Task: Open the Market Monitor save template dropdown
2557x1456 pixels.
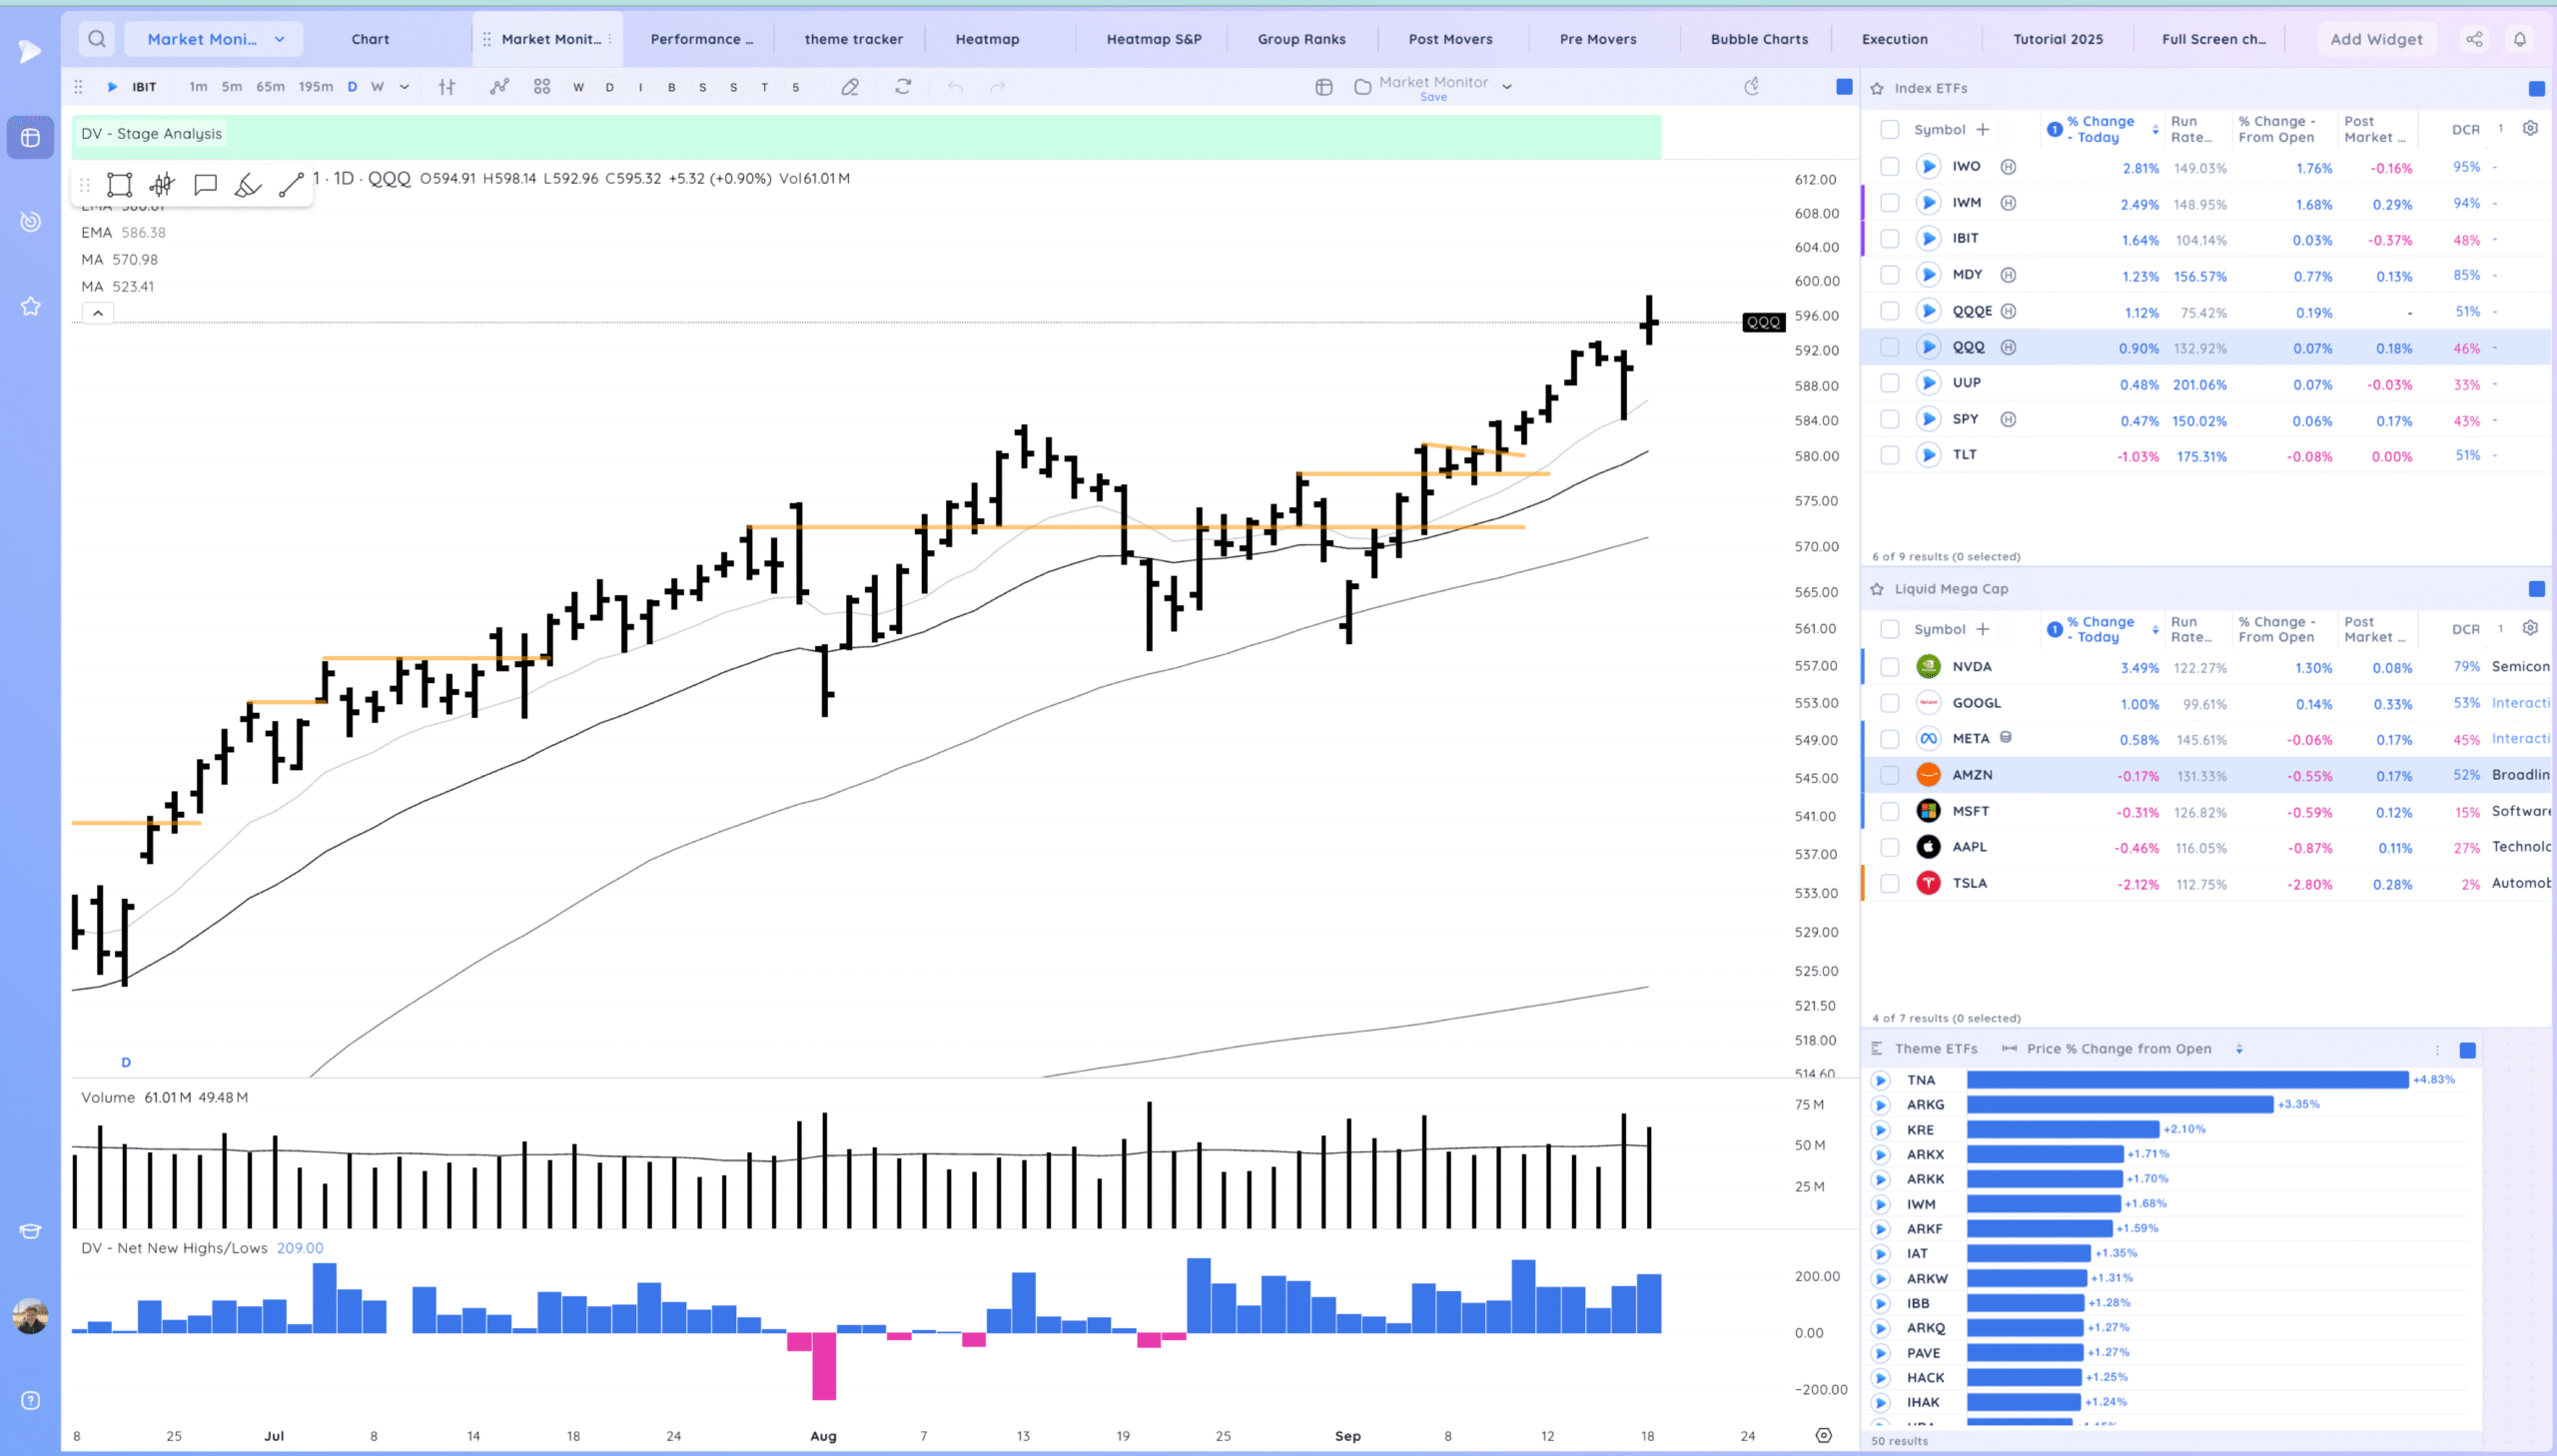Action: point(1507,87)
